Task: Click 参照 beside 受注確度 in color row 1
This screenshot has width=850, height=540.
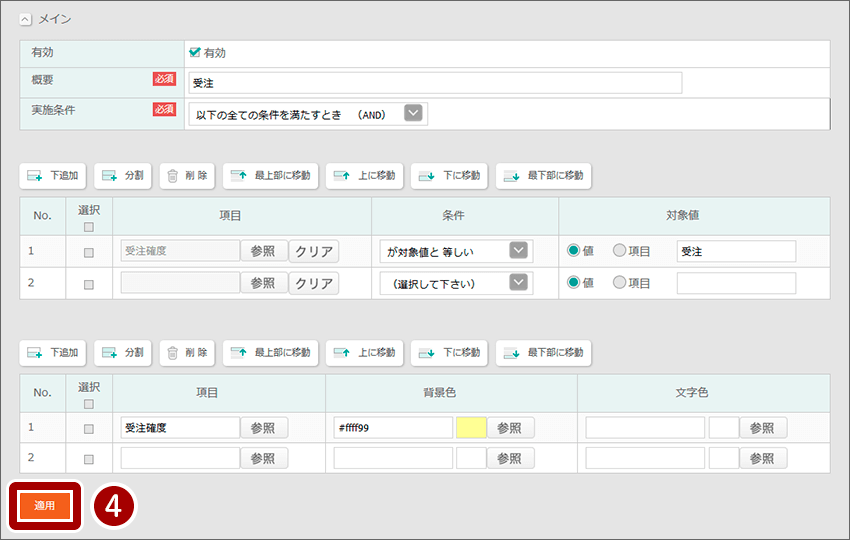Action: [263, 428]
